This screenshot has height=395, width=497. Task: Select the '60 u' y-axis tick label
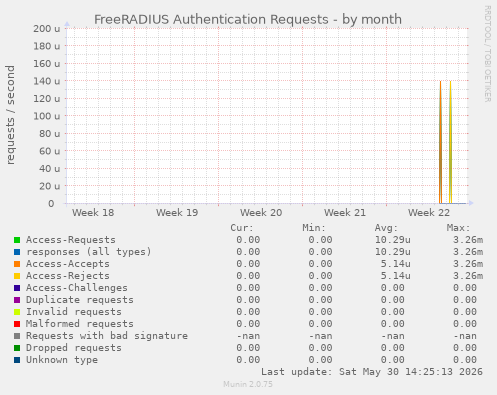point(50,151)
